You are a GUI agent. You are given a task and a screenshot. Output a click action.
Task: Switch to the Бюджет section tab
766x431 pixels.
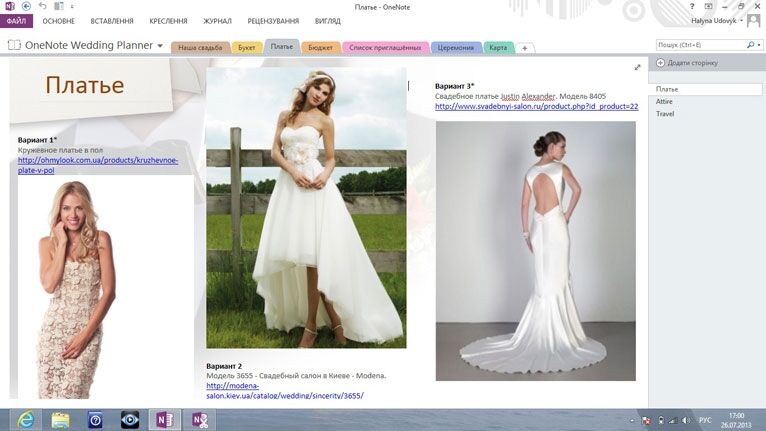click(320, 47)
